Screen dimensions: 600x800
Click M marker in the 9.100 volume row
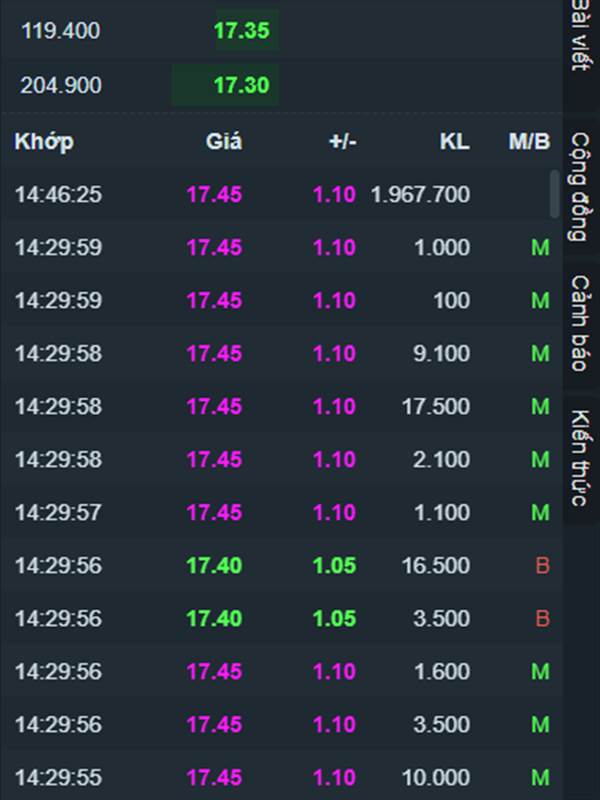(540, 354)
